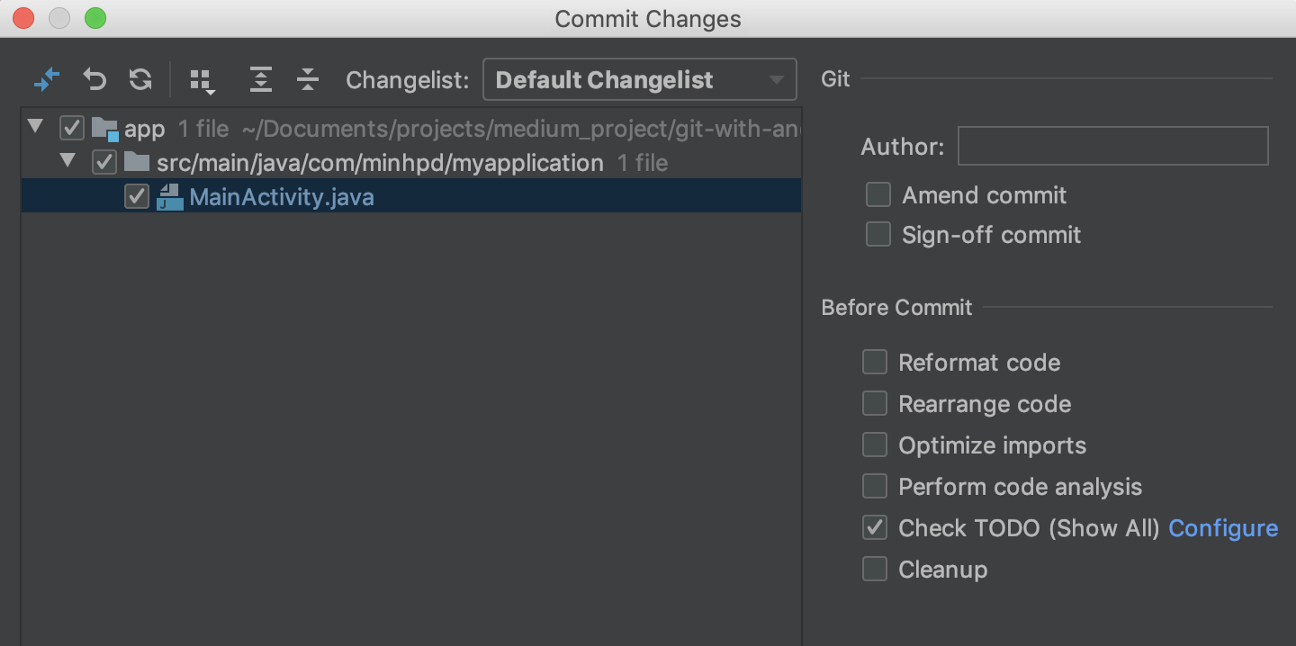Click the app module folder icon
The height and width of the screenshot is (646, 1296).
pyautogui.click(x=105, y=129)
